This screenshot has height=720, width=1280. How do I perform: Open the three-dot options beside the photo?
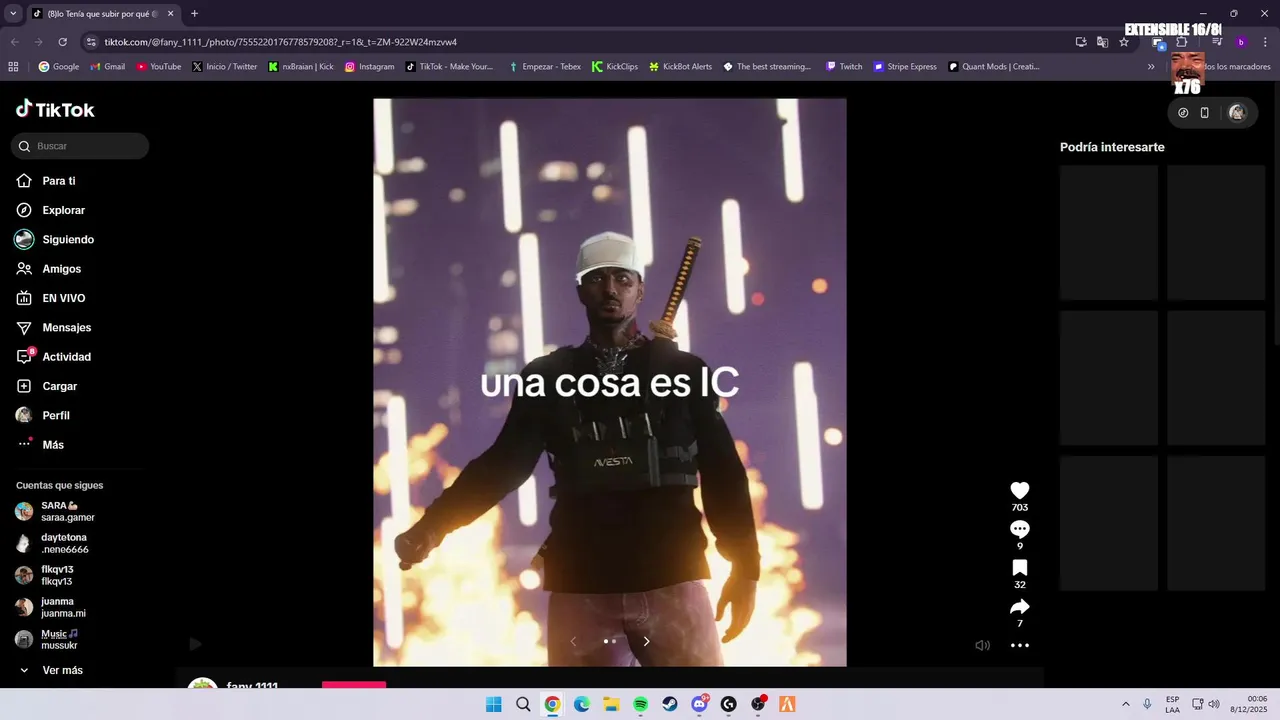(x=1019, y=646)
